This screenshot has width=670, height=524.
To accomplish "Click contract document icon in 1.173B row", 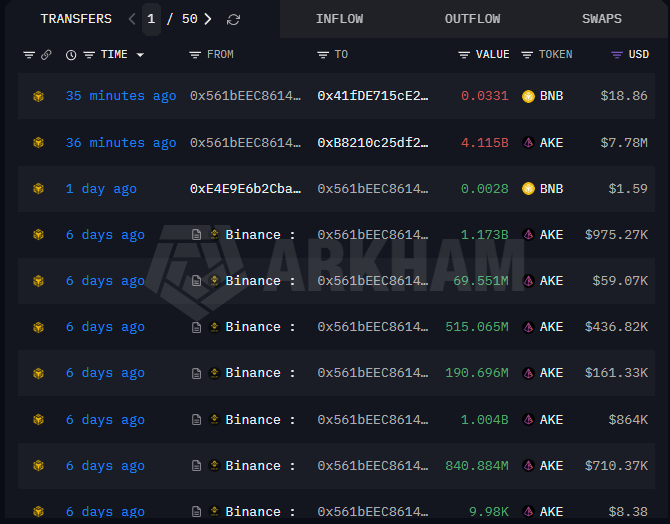I will tap(196, 235).
